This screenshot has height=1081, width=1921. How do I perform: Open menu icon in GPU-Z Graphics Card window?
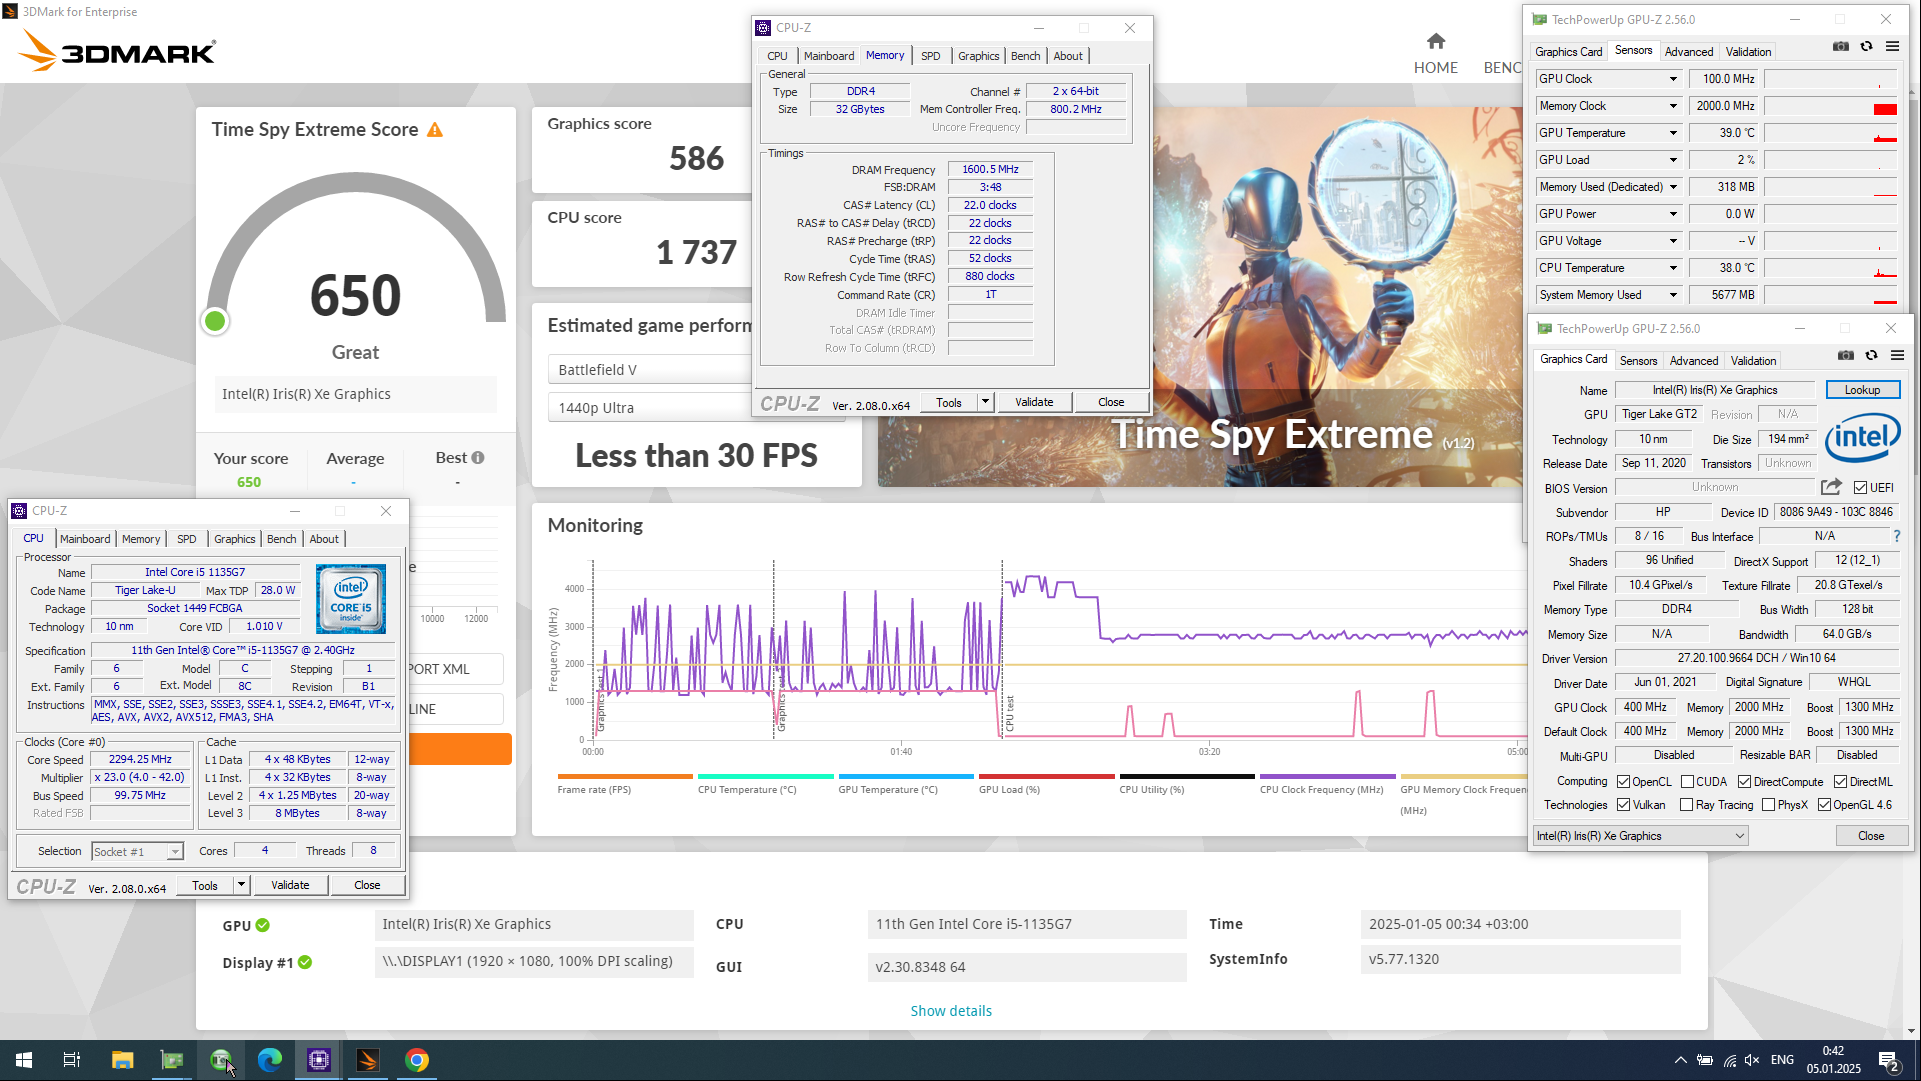[1897, 355]
